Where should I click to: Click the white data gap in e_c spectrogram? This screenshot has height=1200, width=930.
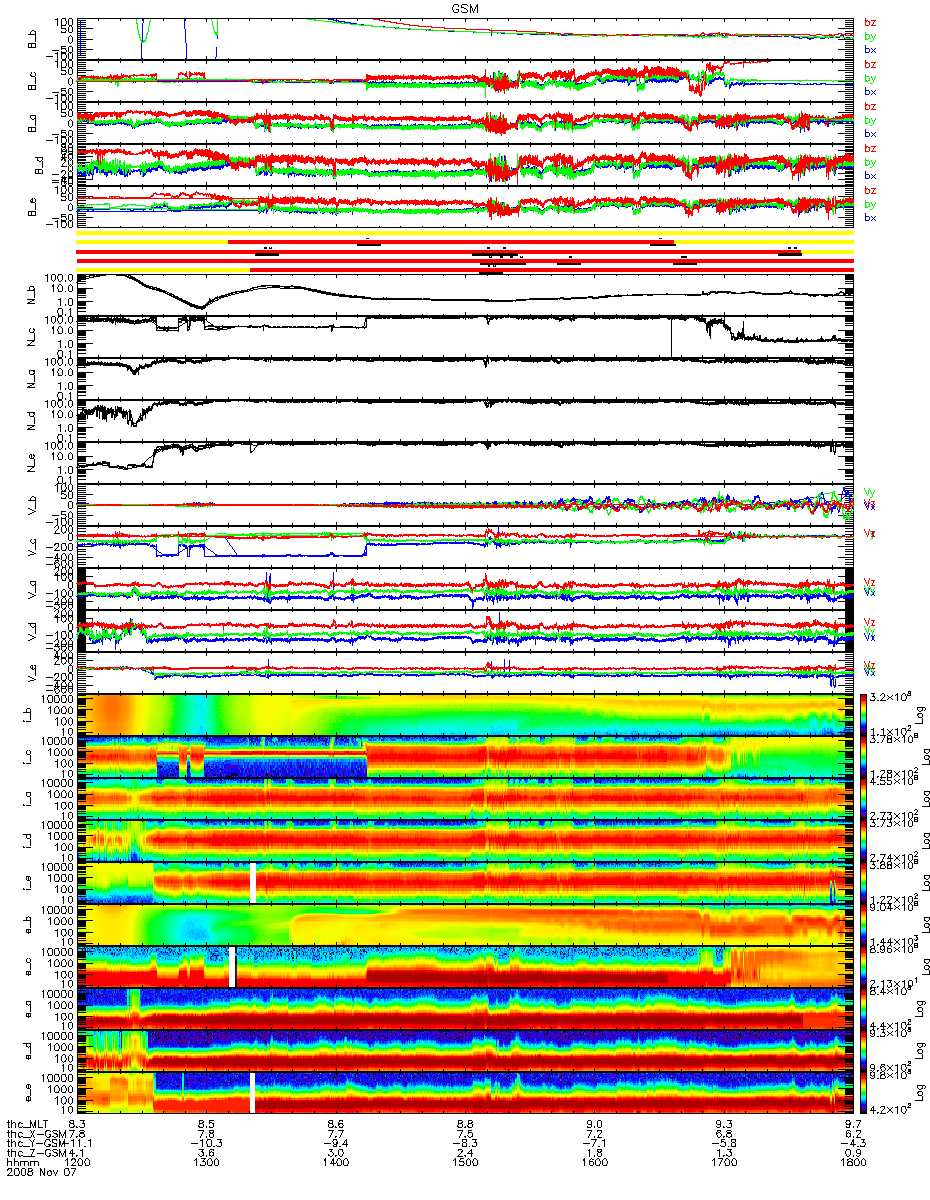[x=232, y=966]
